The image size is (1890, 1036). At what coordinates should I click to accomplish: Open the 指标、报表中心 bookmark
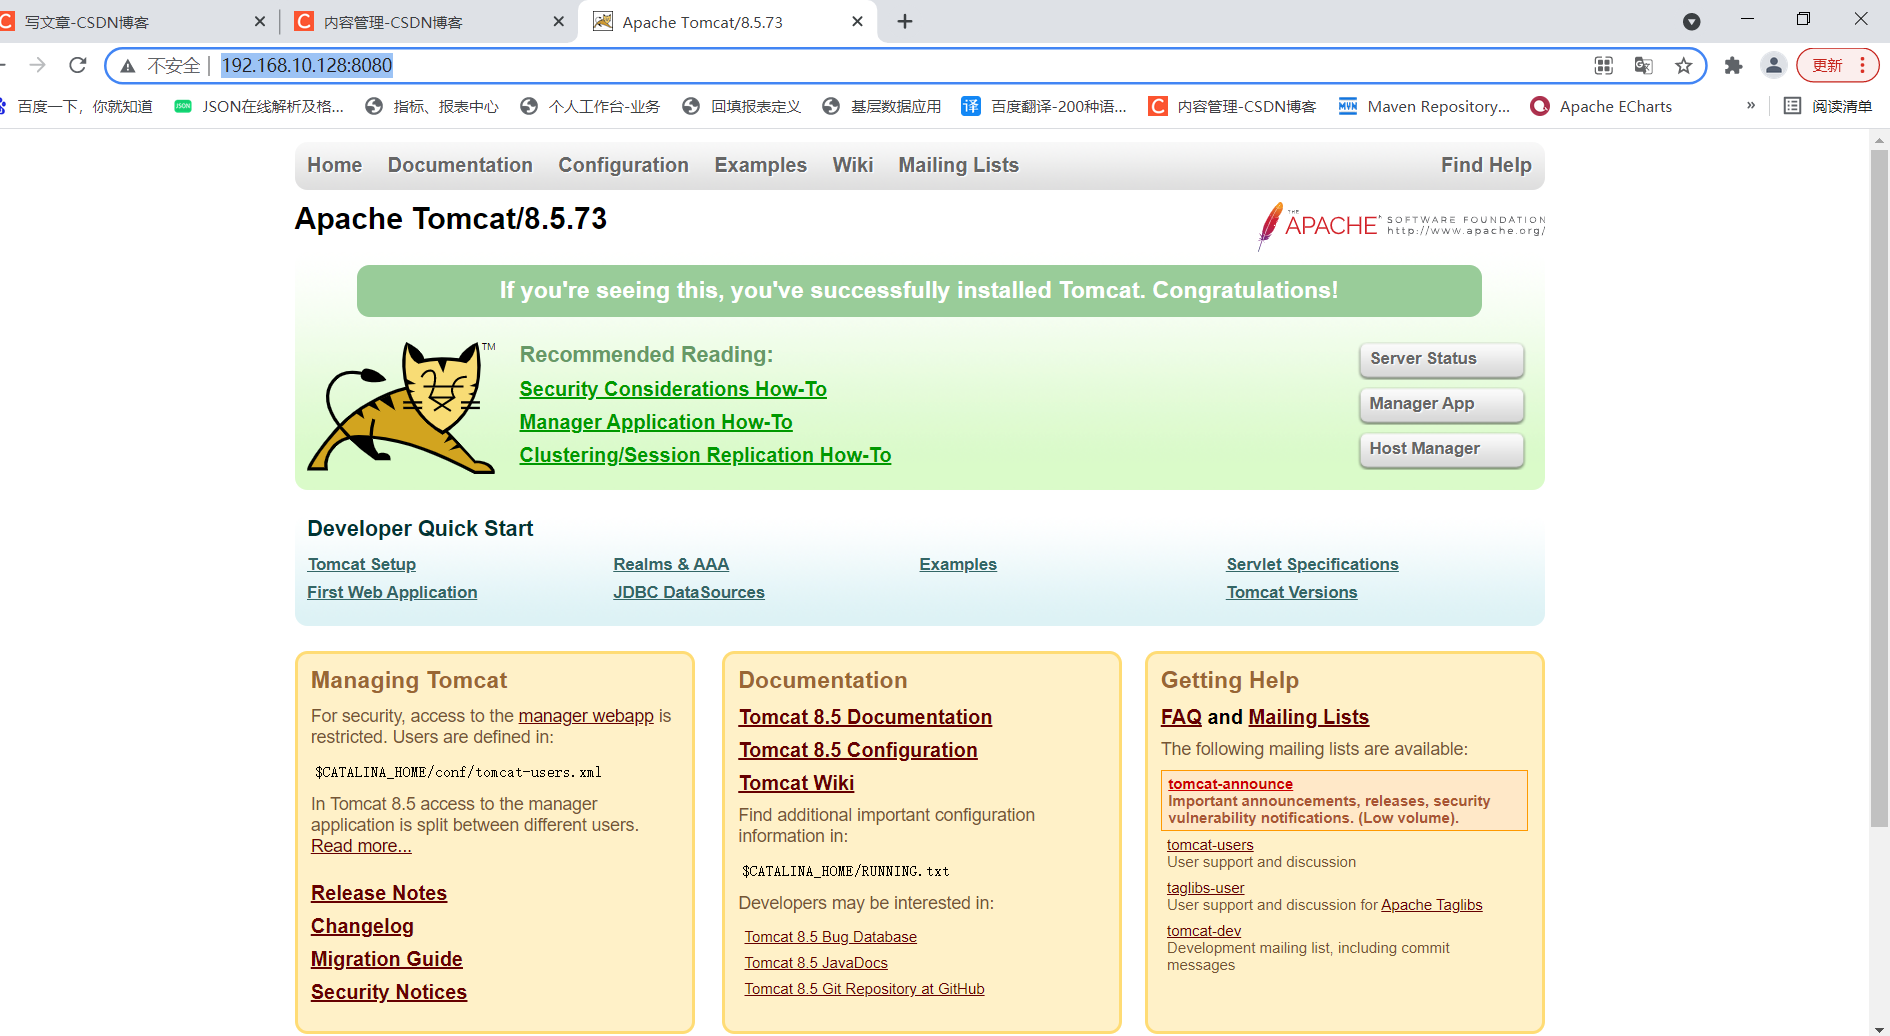coord(432,106)
